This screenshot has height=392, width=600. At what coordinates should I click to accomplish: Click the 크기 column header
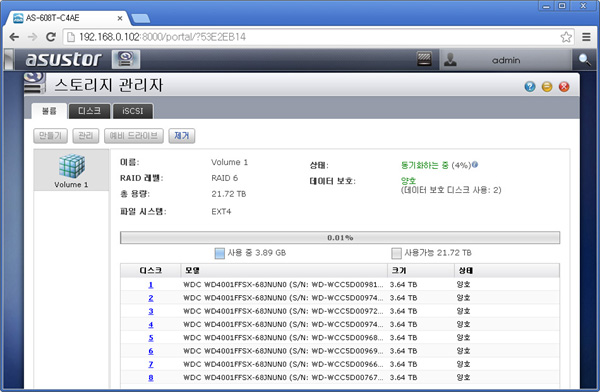[421, 270]
